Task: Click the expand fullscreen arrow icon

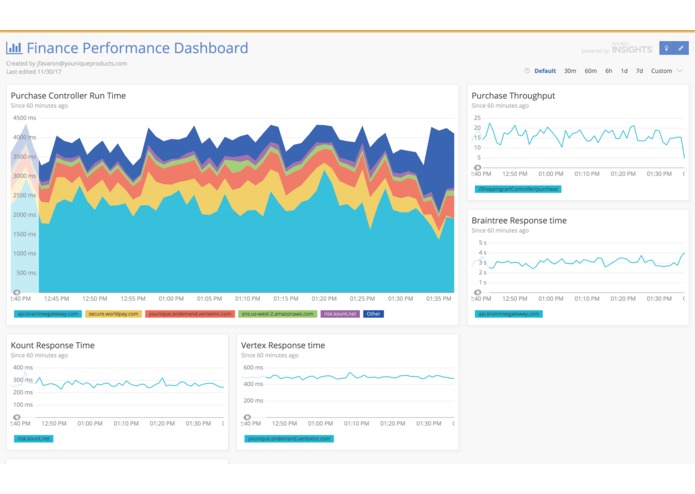Action: click(x=682, y=48)
